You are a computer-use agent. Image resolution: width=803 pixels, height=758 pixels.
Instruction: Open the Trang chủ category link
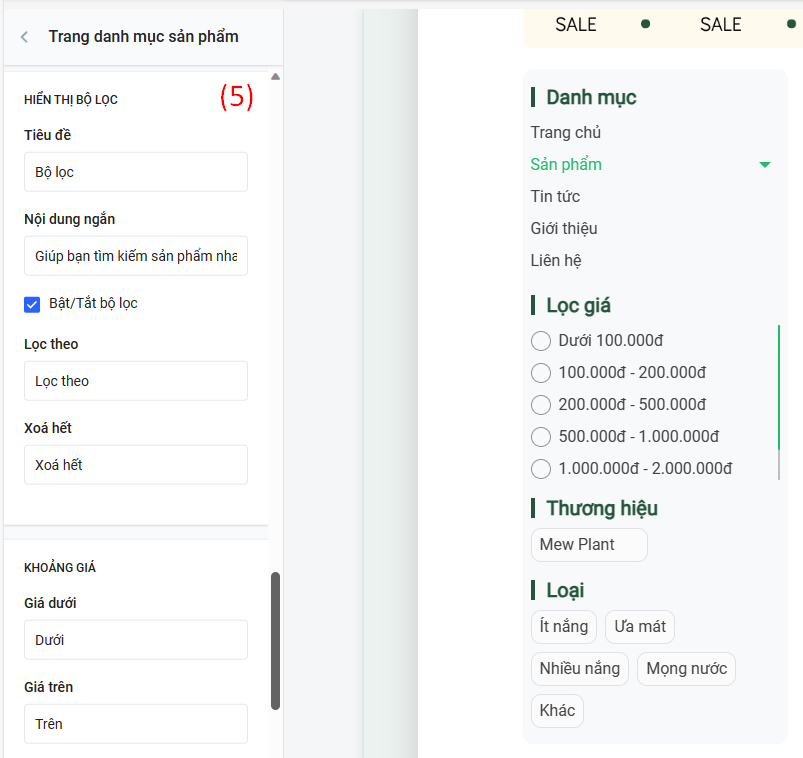point(565,133)
